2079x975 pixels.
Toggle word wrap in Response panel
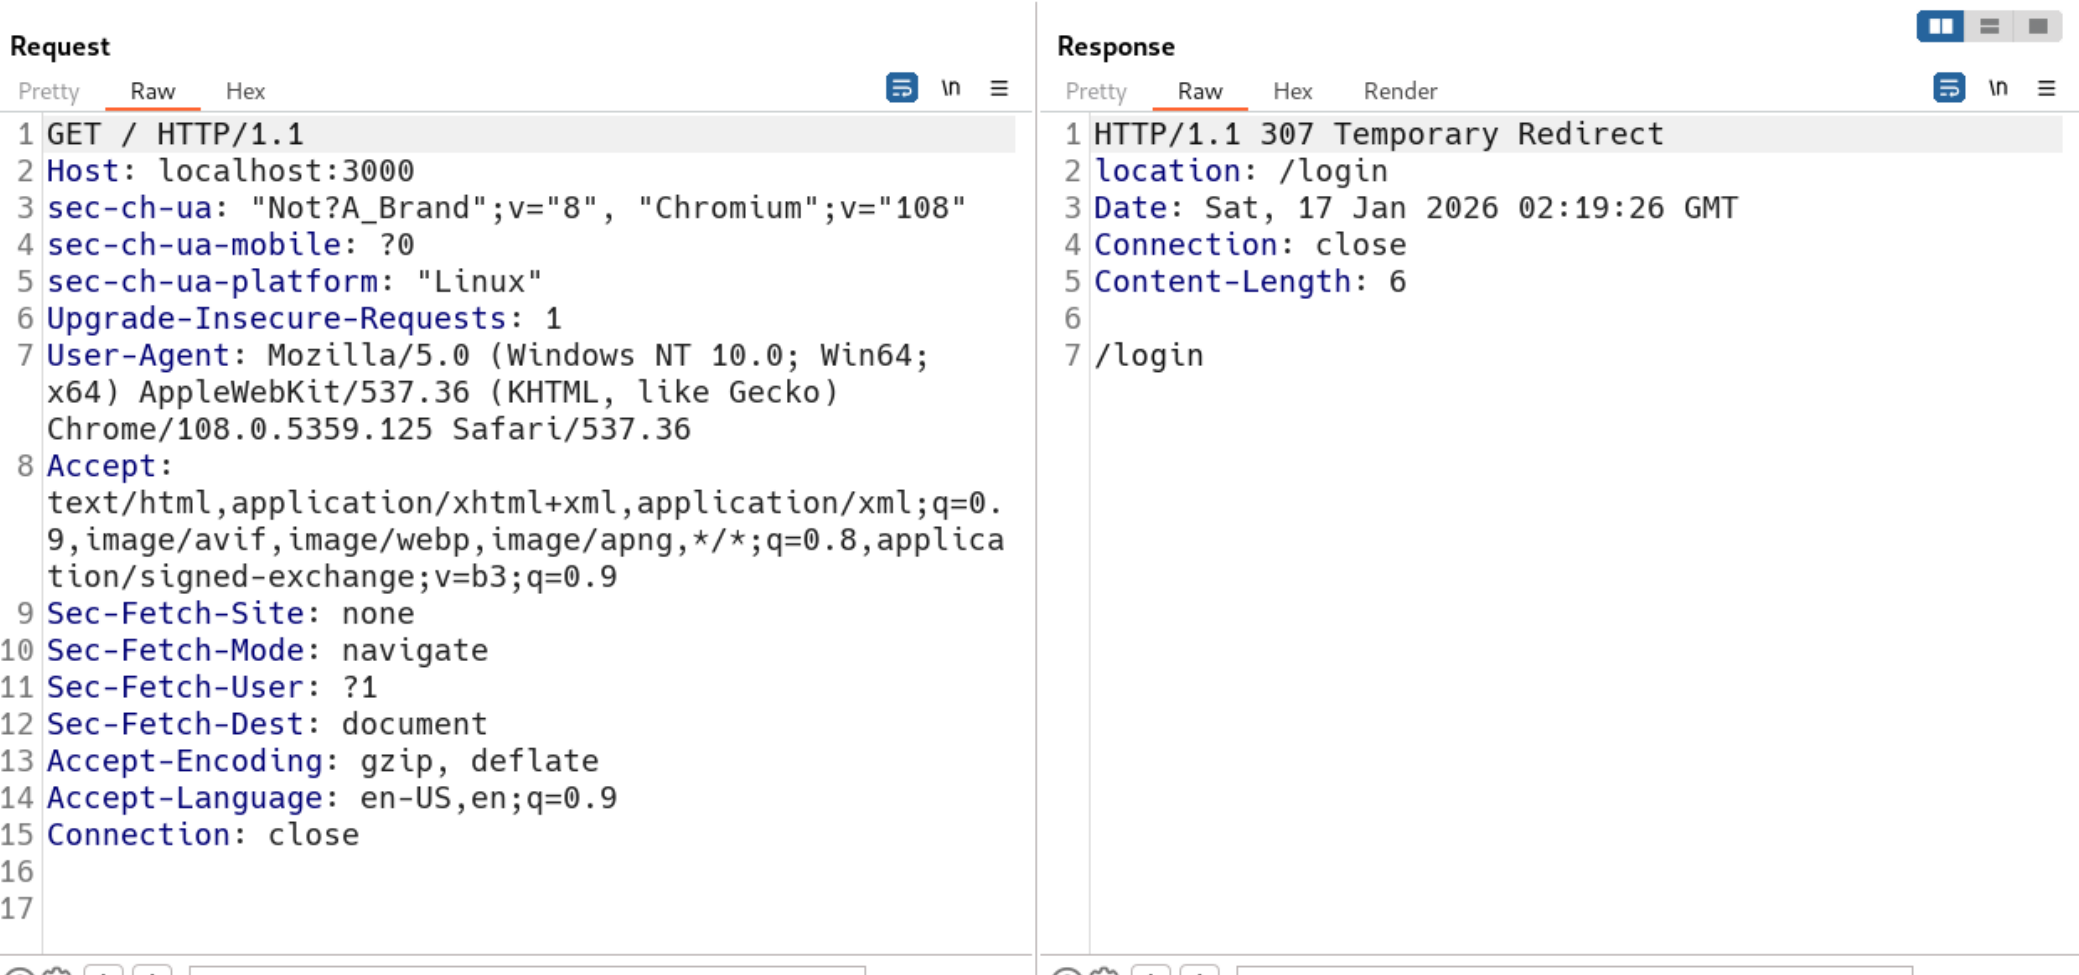pyautogui.click(x=1948, y=88)
